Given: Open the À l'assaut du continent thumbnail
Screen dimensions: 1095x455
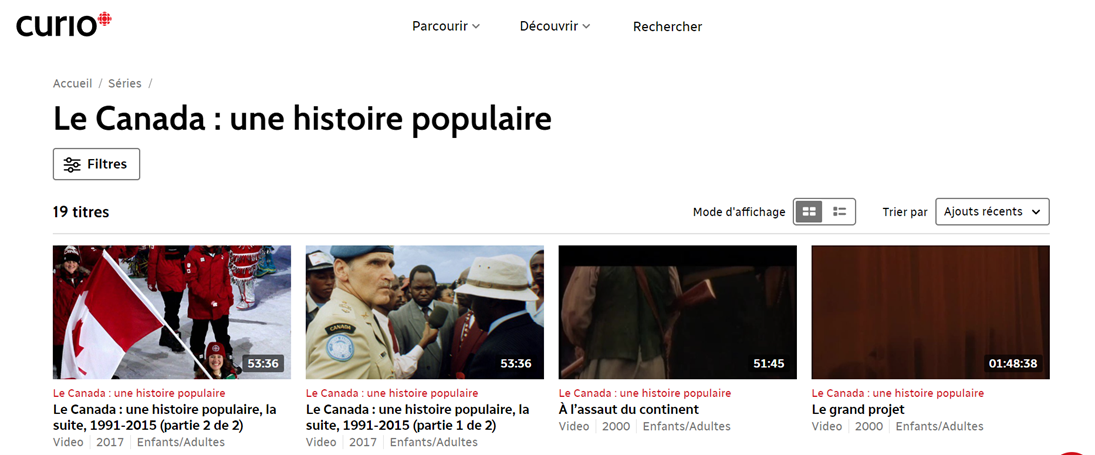Looking at the screenshot, I should (x=677, y=312).
